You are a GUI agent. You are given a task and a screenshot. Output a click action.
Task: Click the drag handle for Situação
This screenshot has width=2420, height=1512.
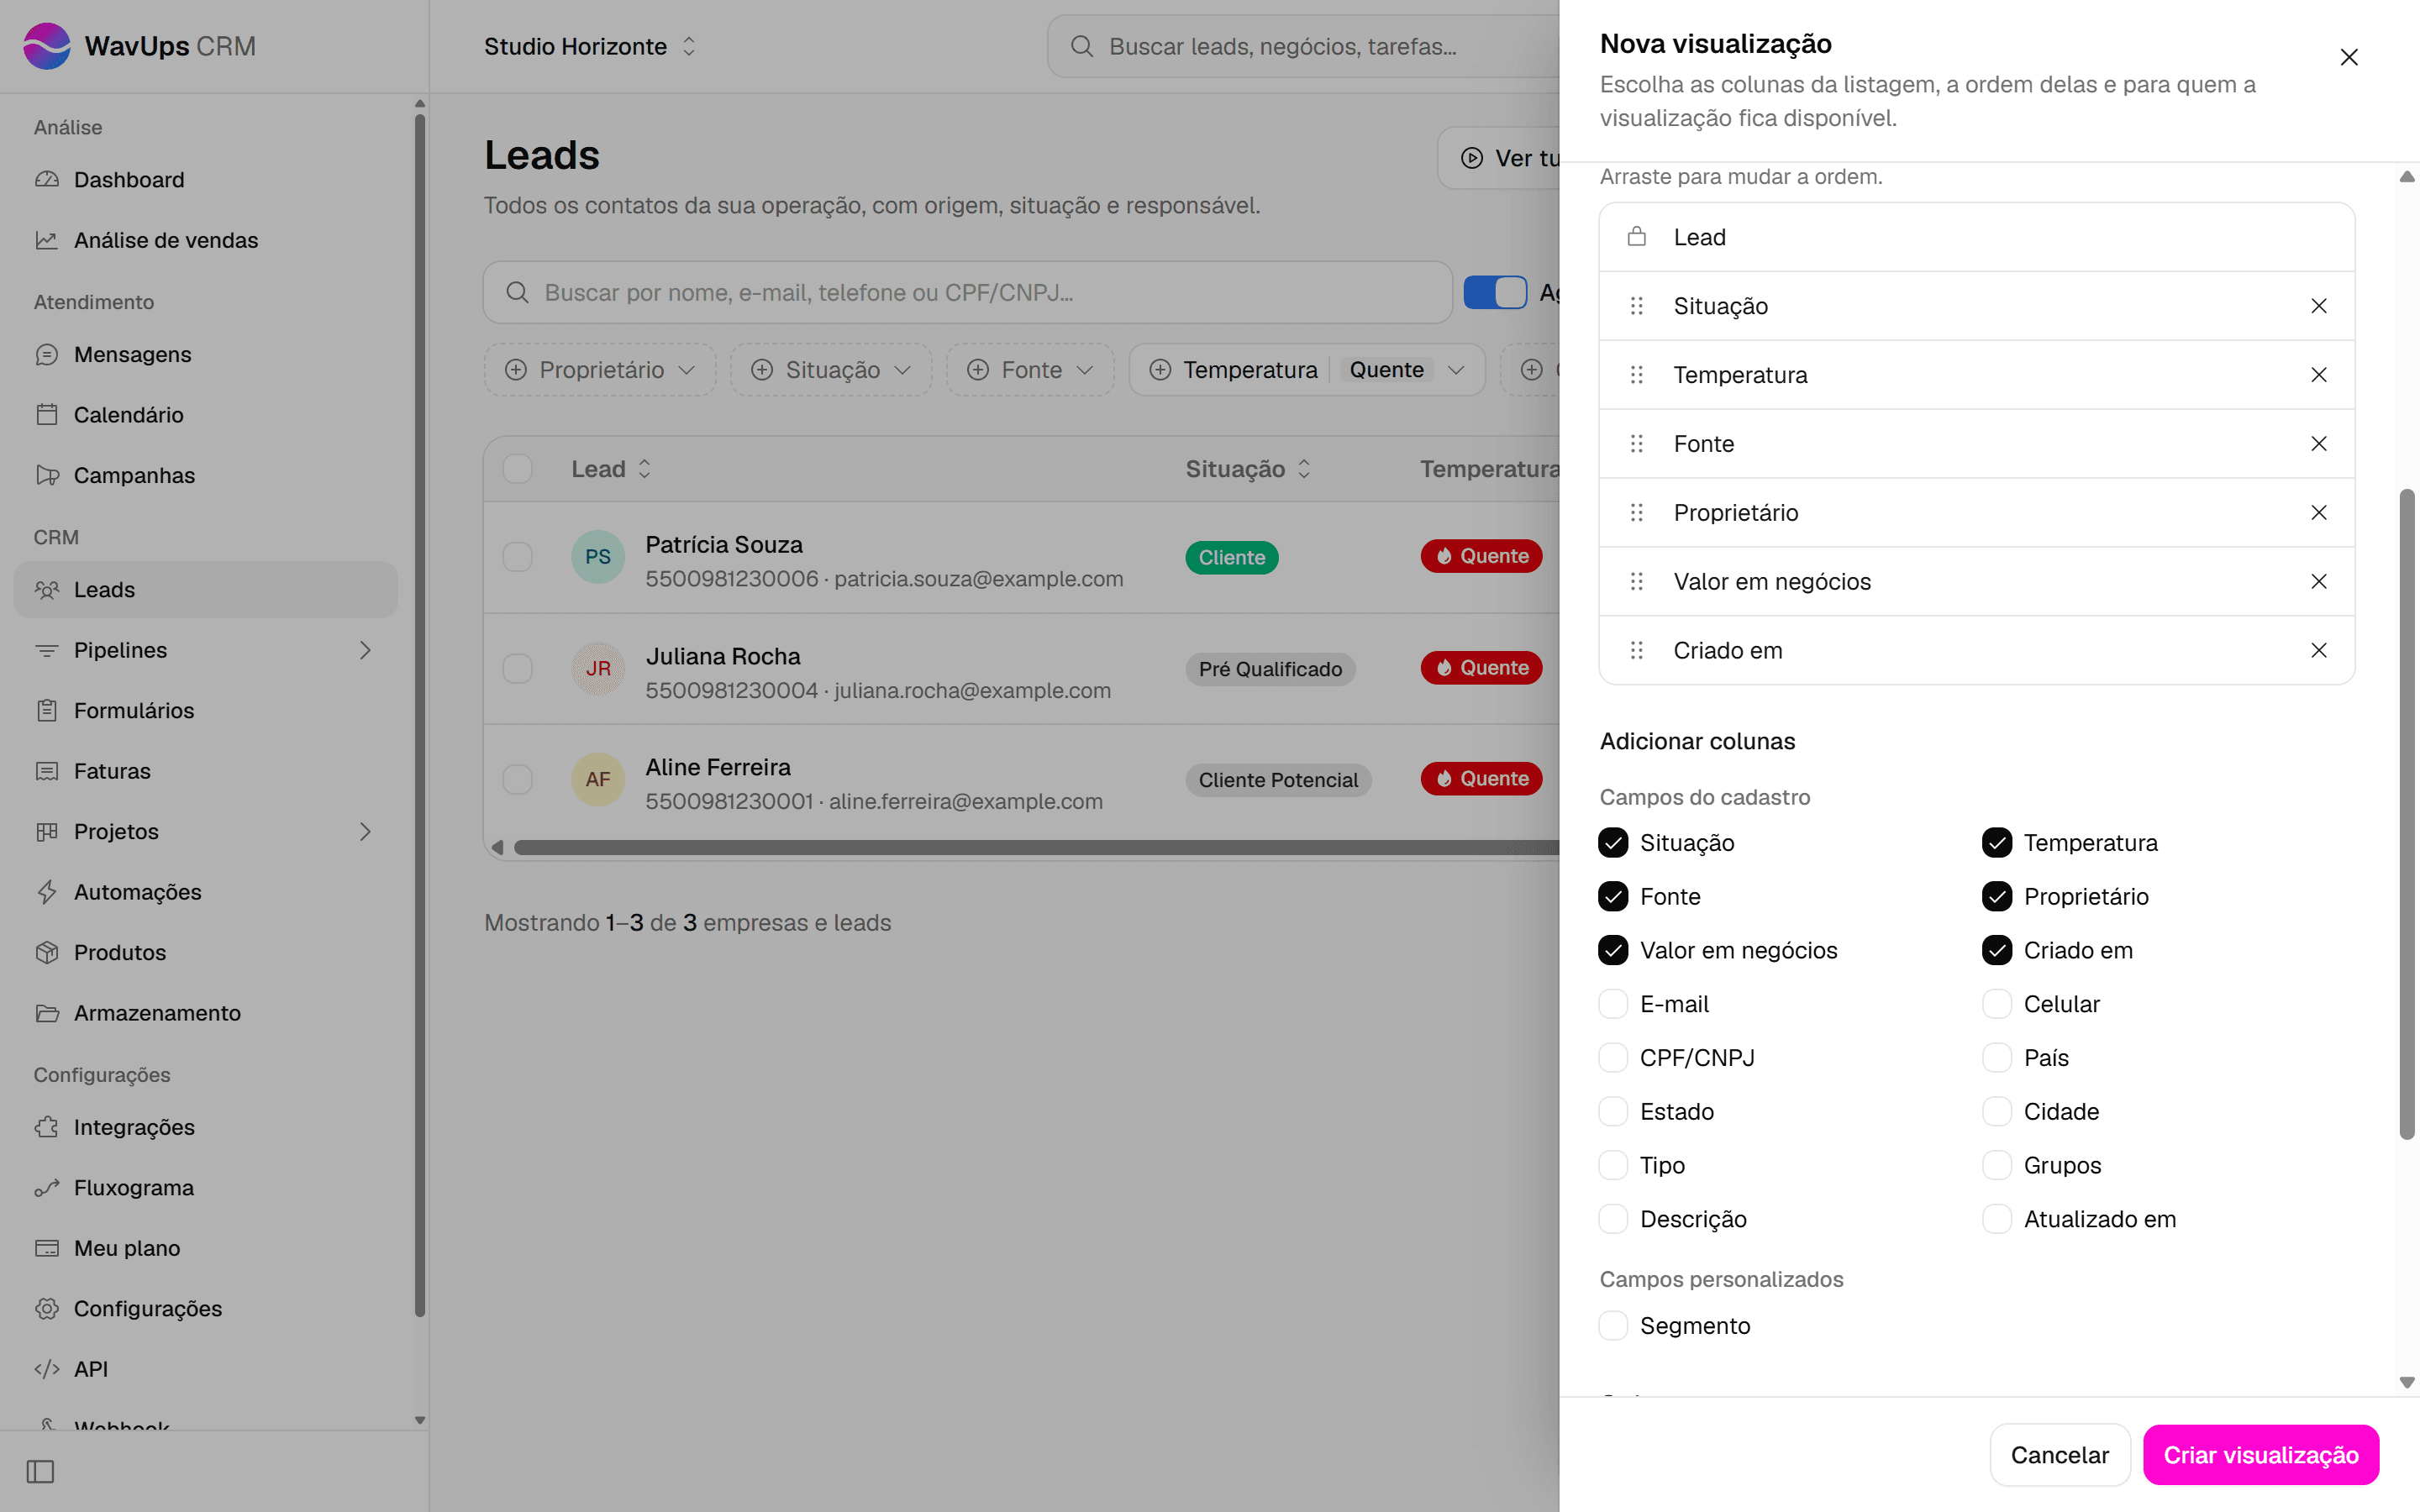(1636, 306)
